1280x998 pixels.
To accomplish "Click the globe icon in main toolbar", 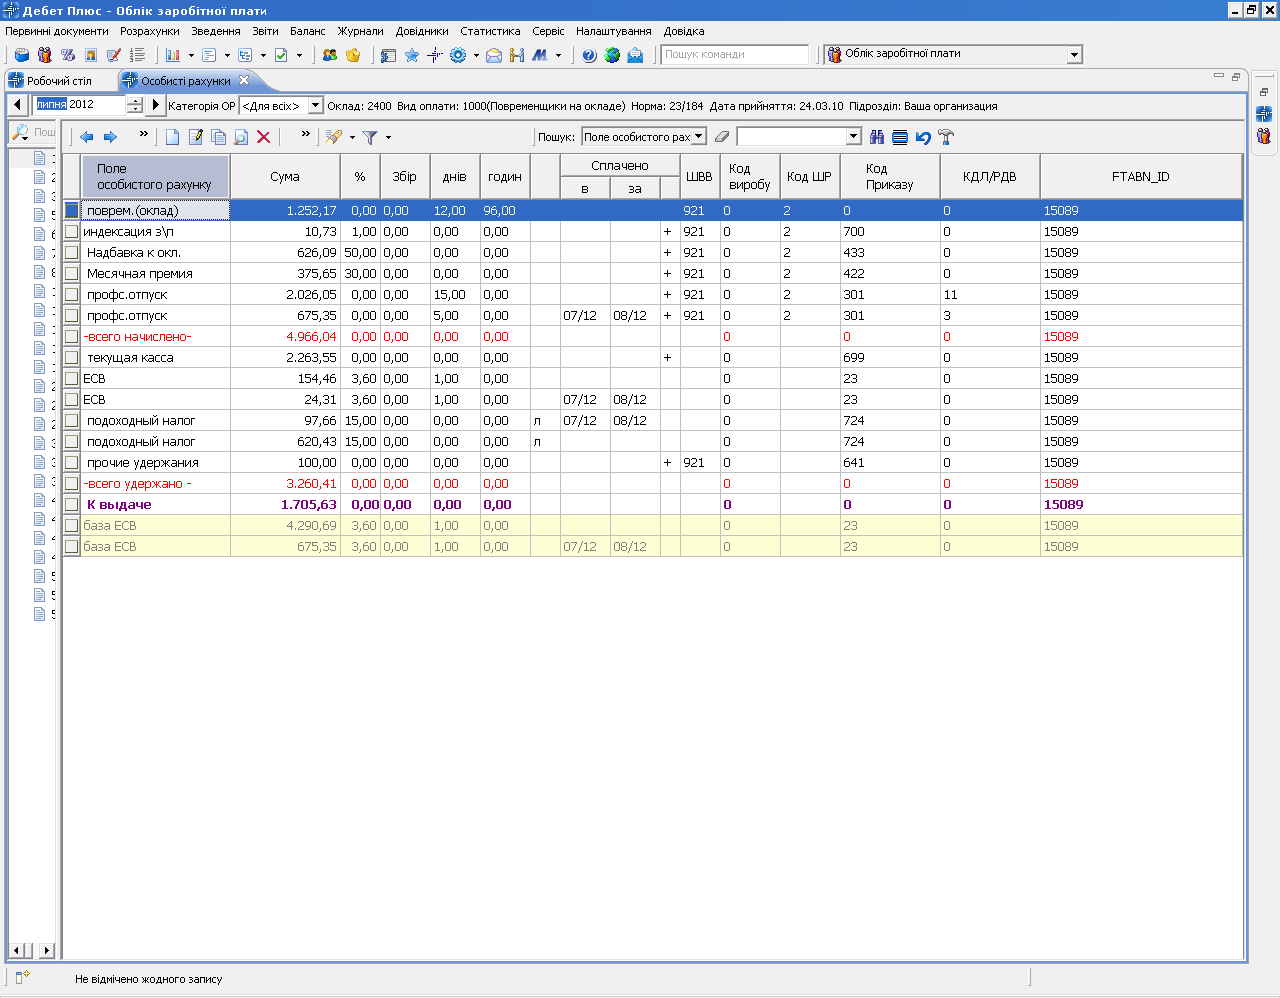I will click(x=612, y=55).
